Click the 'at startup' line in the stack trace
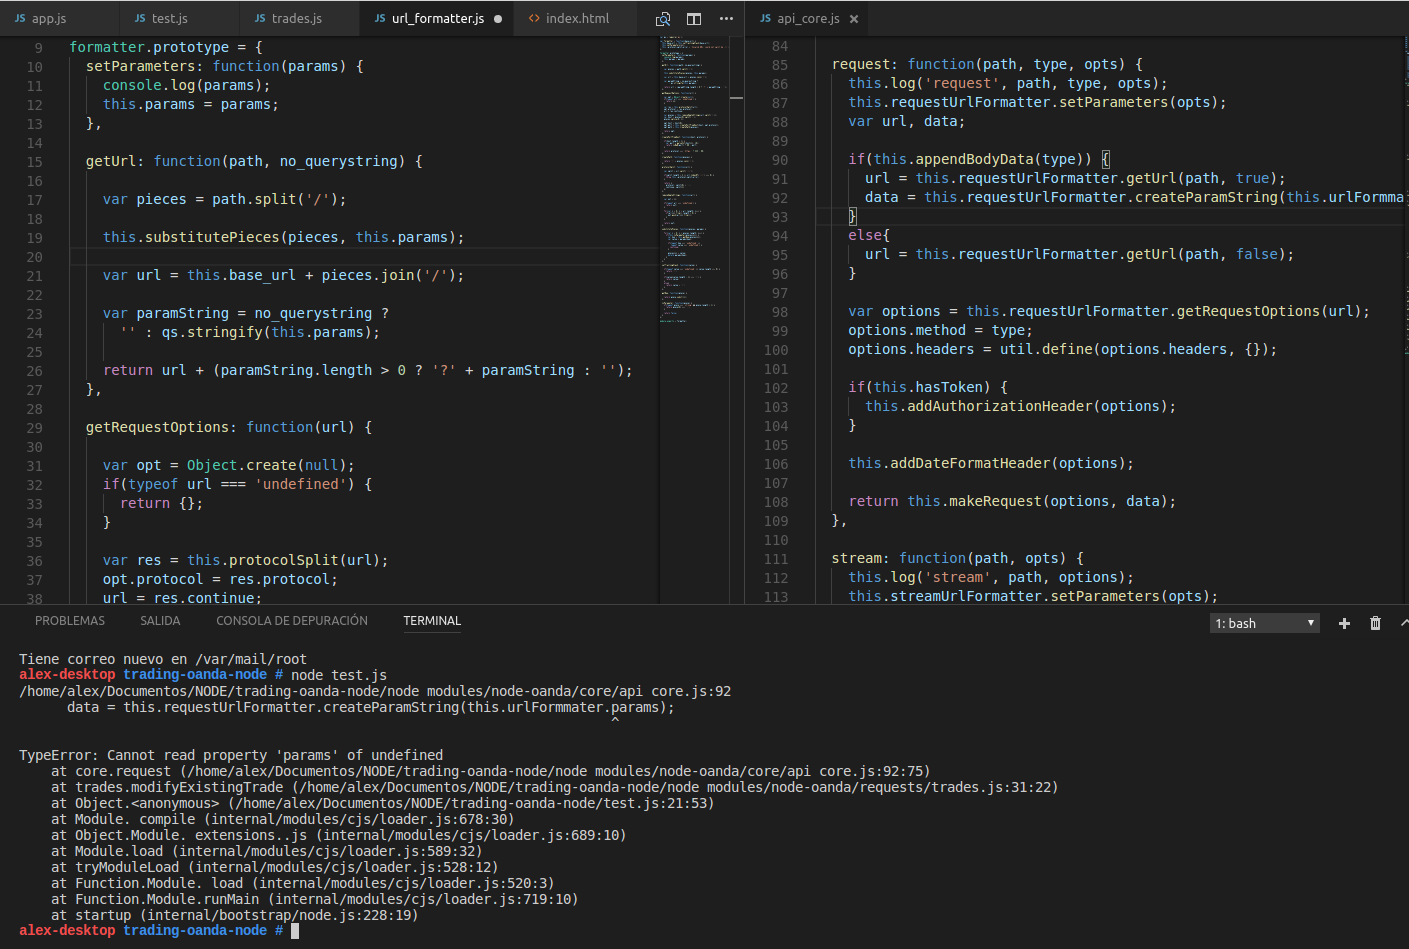Viewport: 1409px width, 949px height. 234,915
